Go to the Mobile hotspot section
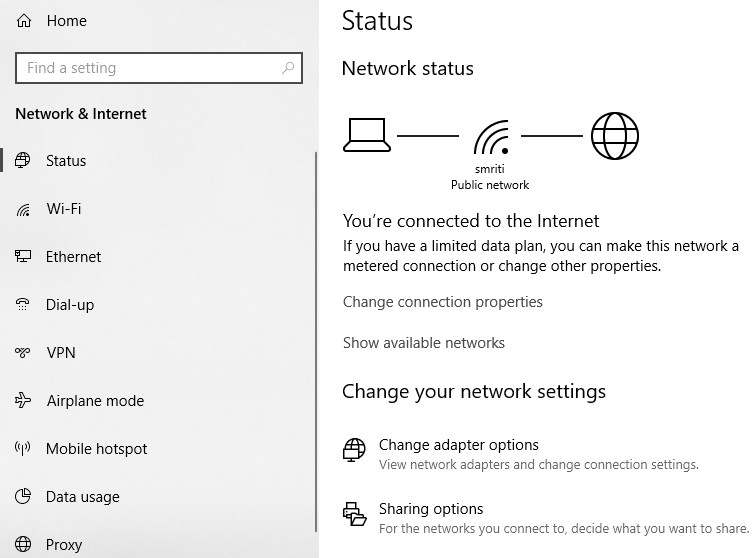Viewport: 755px width, 558px height. click(x=96, y=449)
